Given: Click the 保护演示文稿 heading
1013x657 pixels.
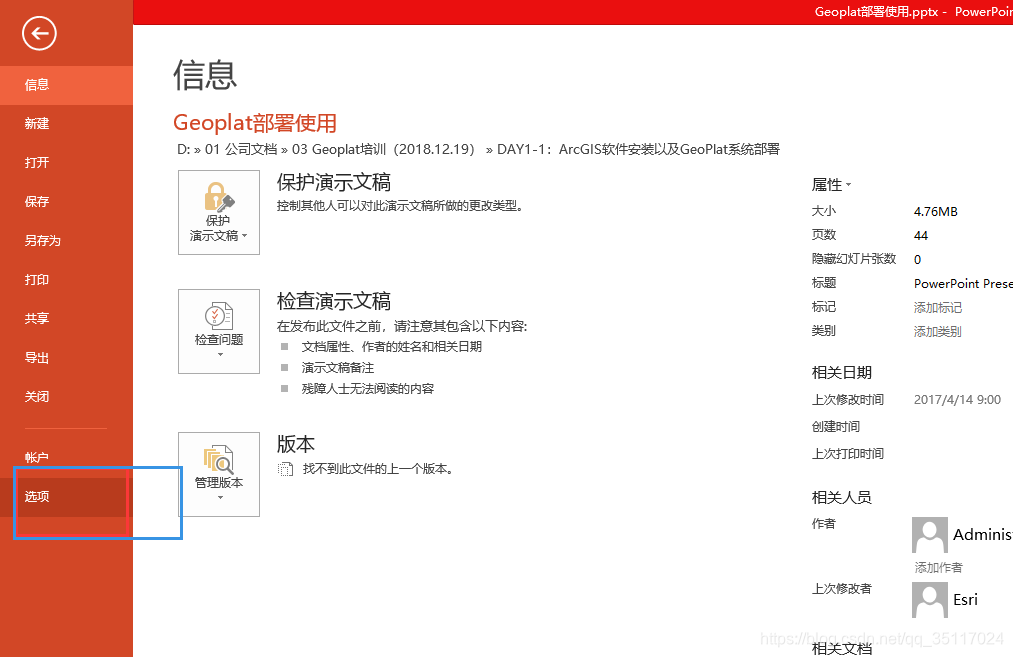Looking at the screenshot, I should click(x=333, y=183).
